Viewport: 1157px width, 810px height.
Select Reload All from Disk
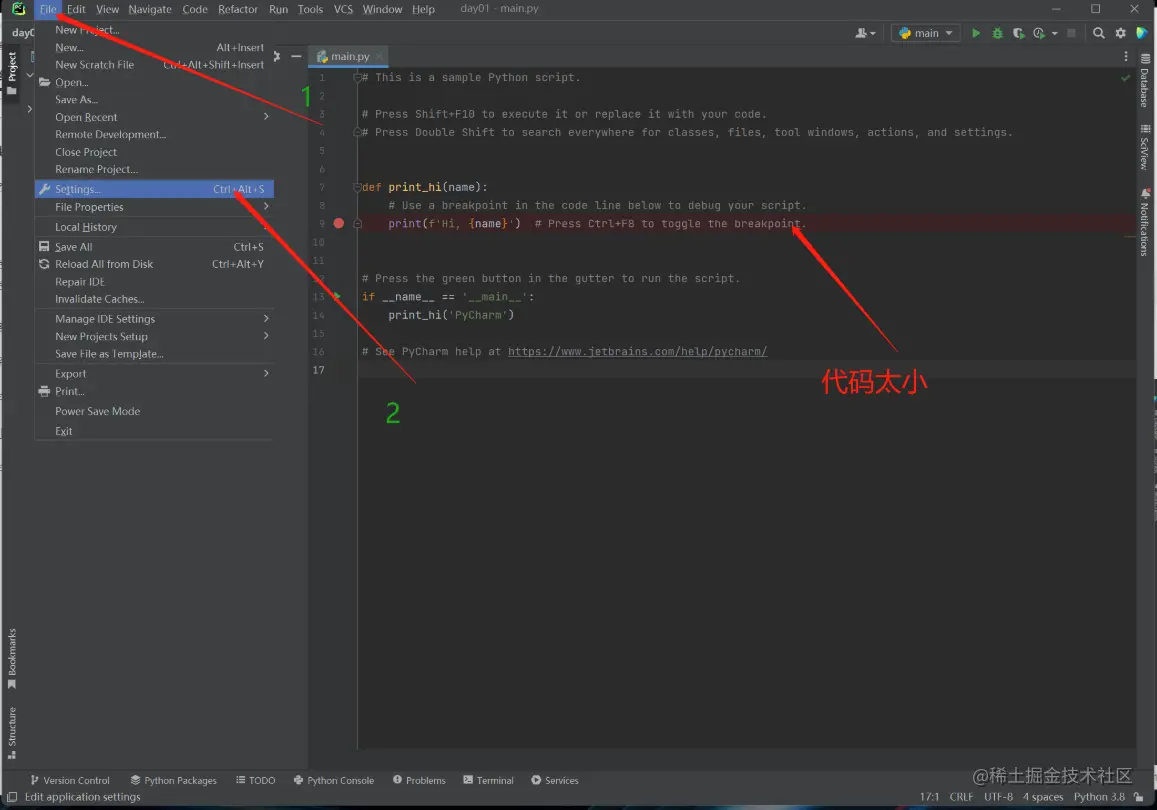click(154, 264)
